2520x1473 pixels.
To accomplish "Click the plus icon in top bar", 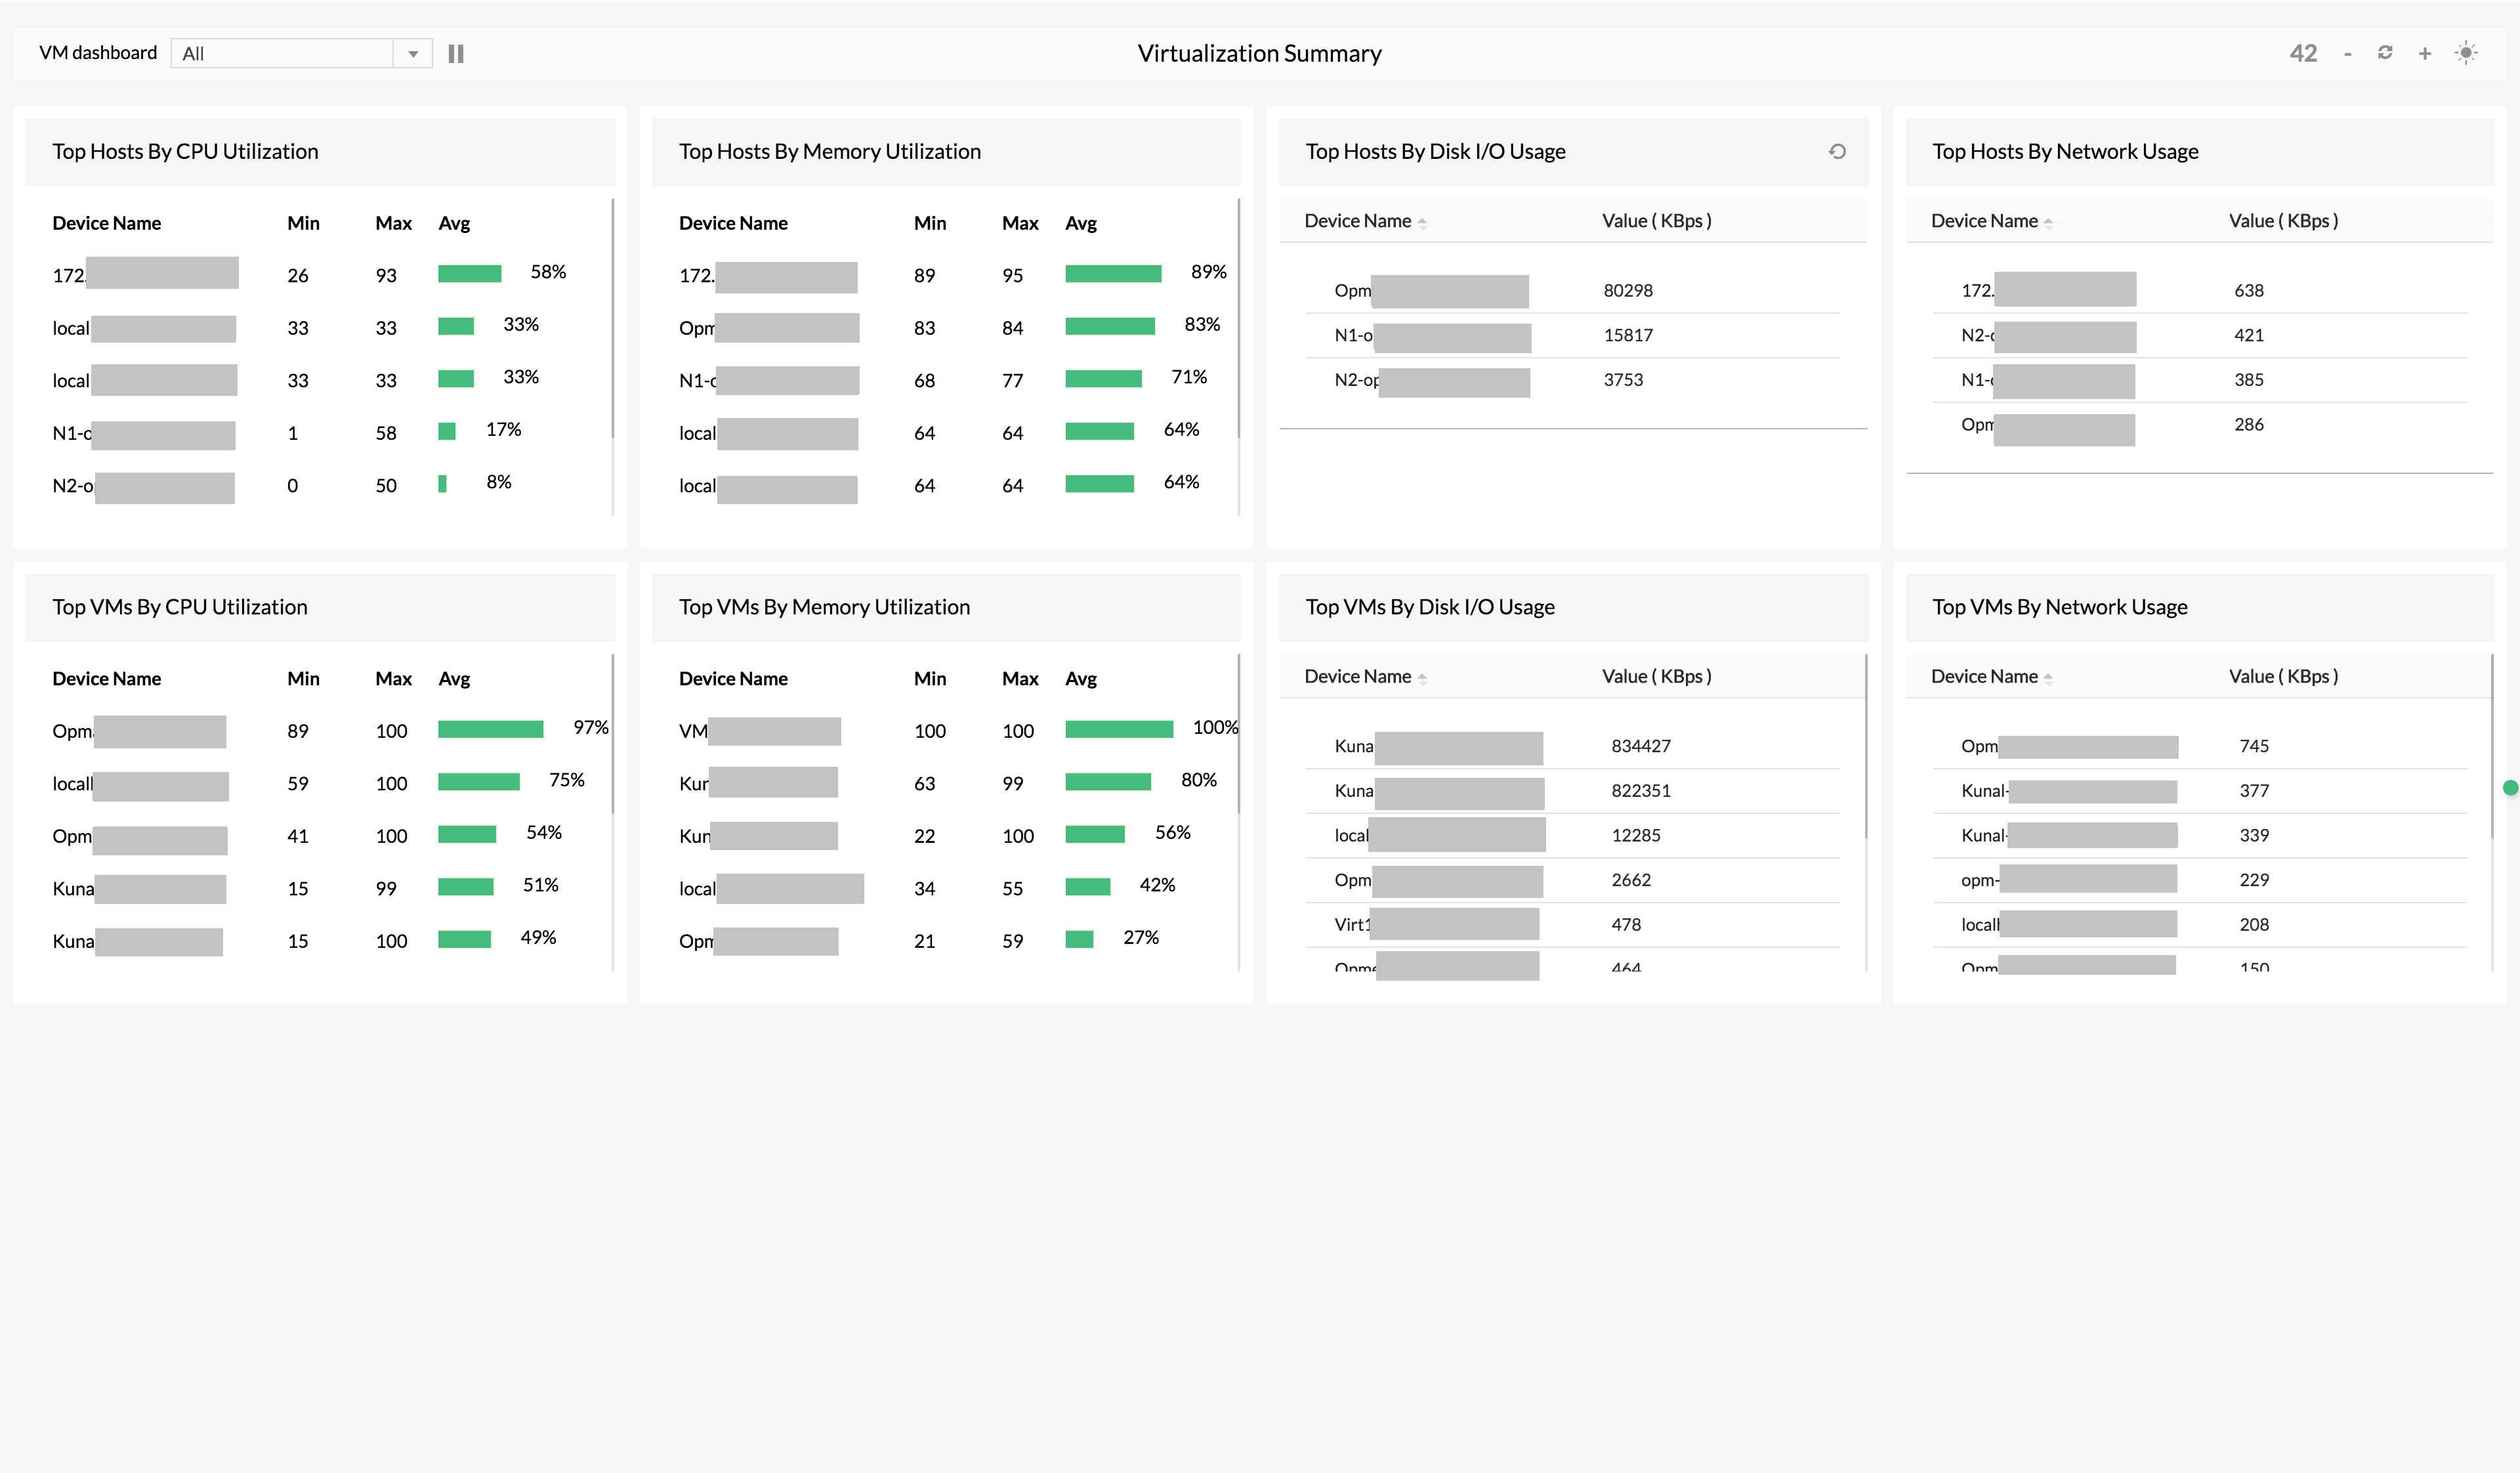I will pyautogui.click(x=2425, y=54).
